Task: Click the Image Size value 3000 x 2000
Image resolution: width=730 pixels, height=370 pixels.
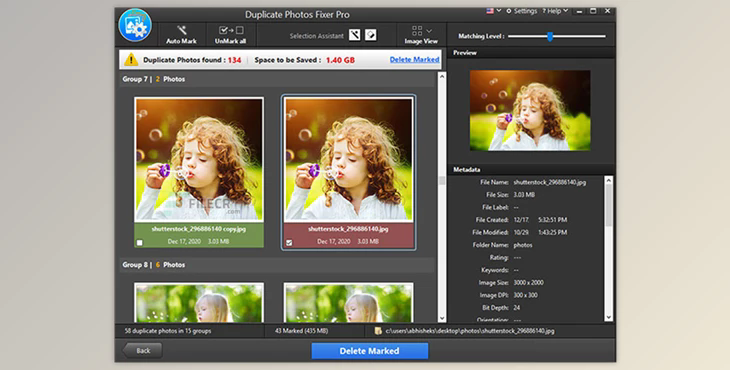Action: pos(528,283)
